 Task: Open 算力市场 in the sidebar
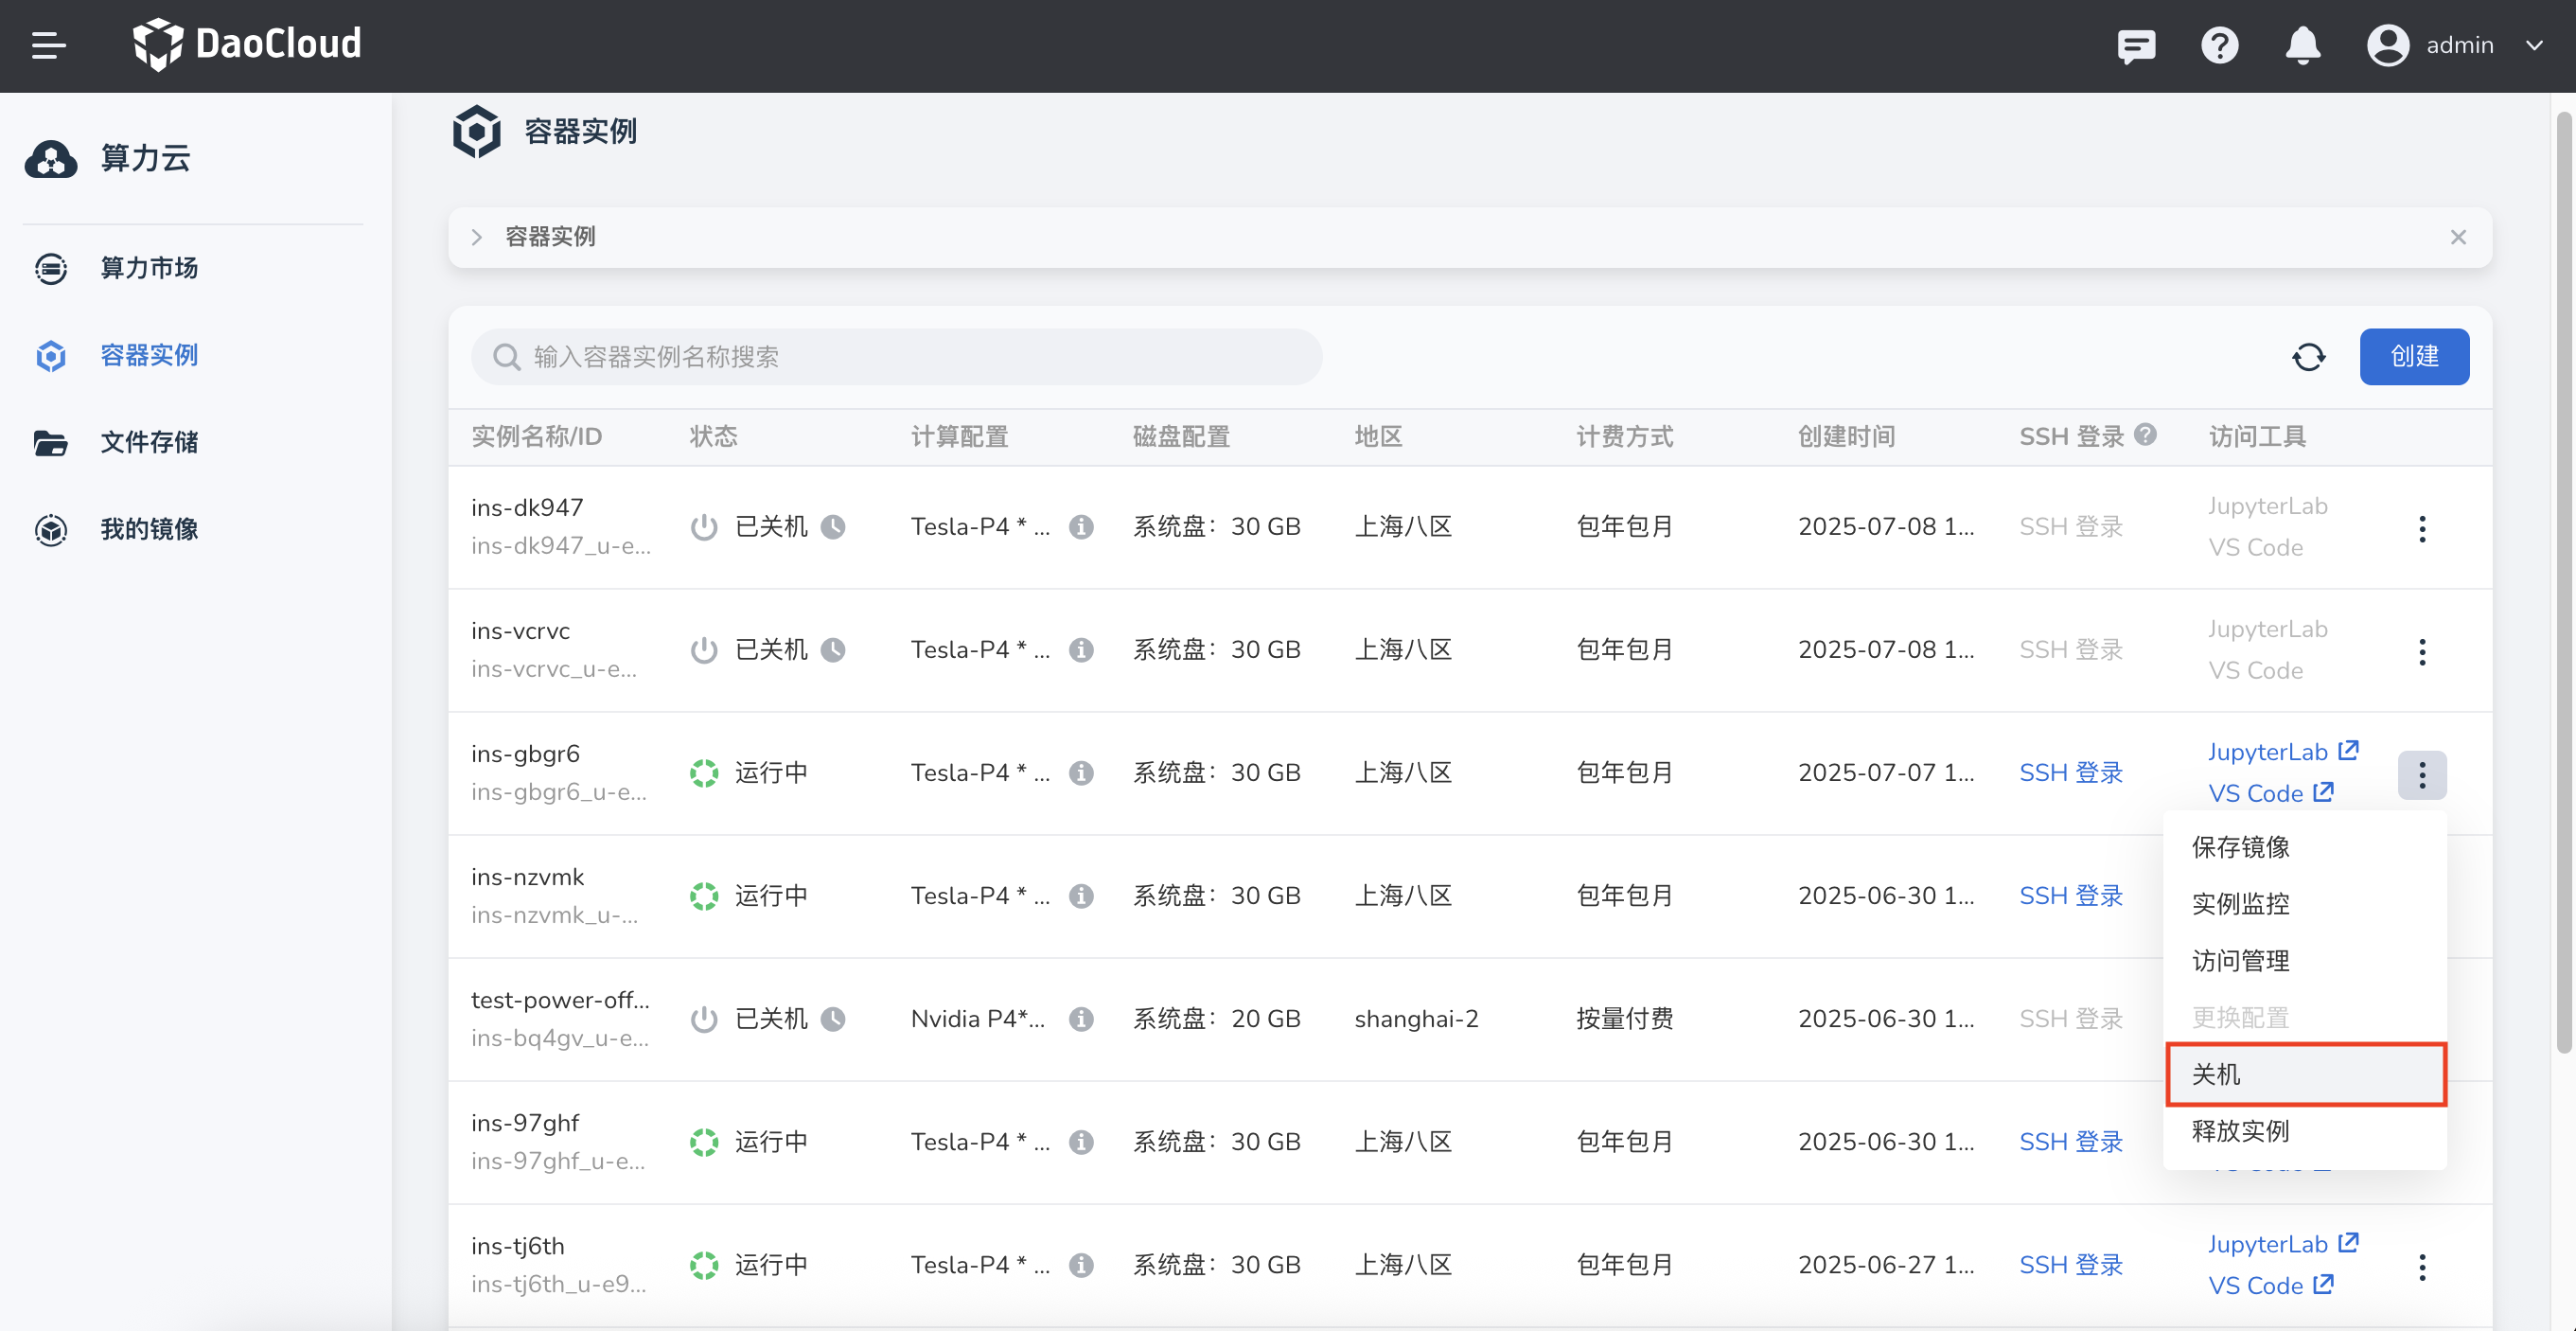149,268
